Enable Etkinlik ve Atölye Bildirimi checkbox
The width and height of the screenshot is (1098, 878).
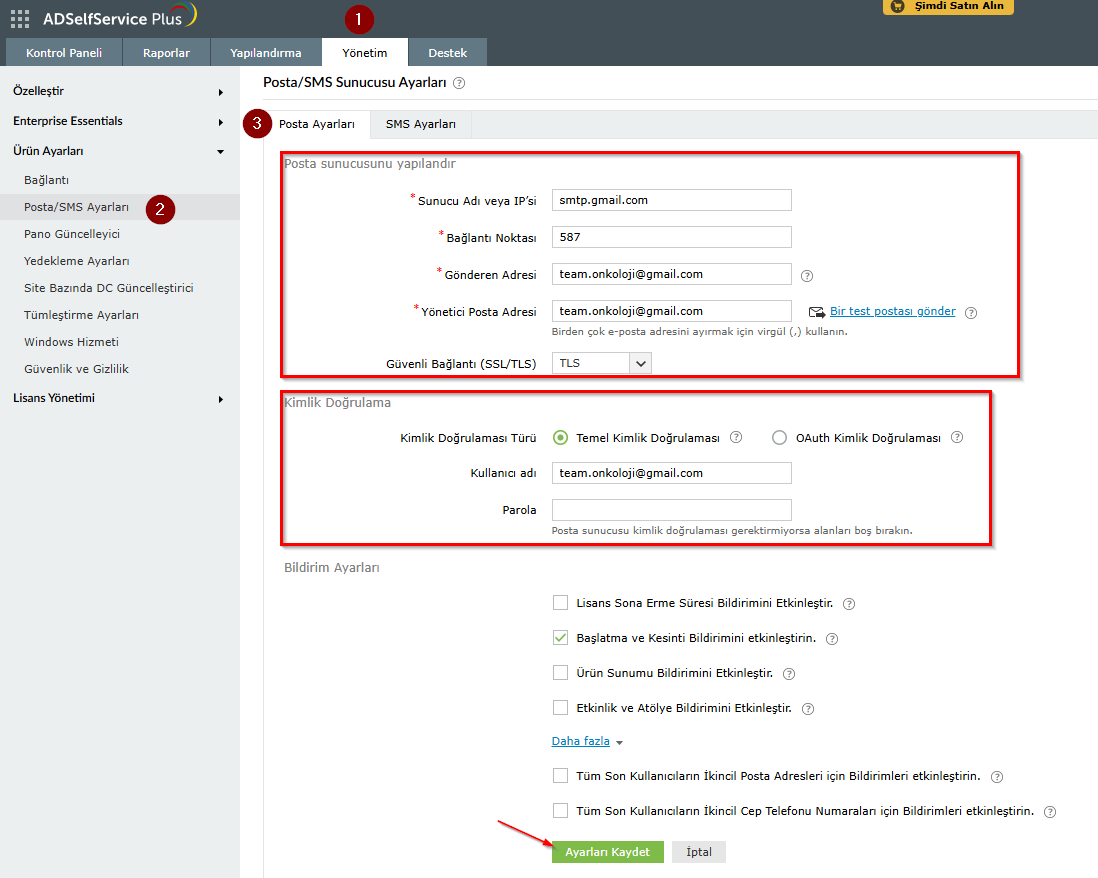560,707
